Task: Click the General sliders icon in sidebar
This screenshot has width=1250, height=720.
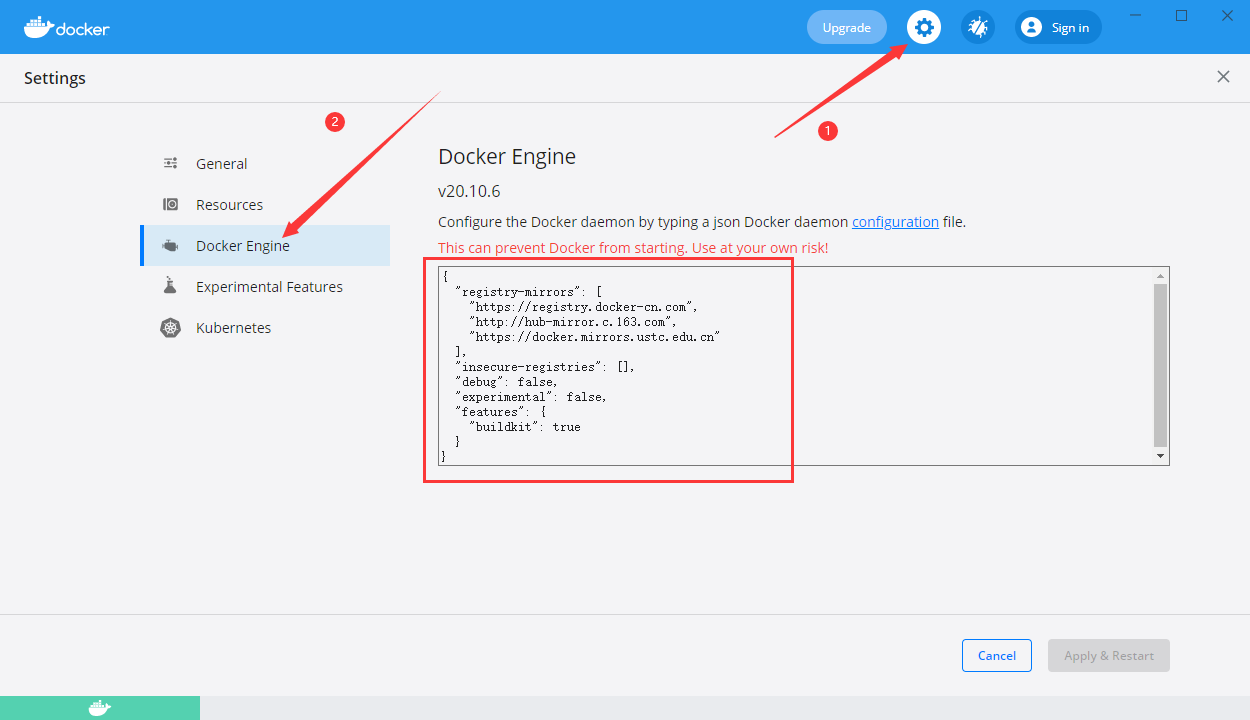Action: coord(171,163)
